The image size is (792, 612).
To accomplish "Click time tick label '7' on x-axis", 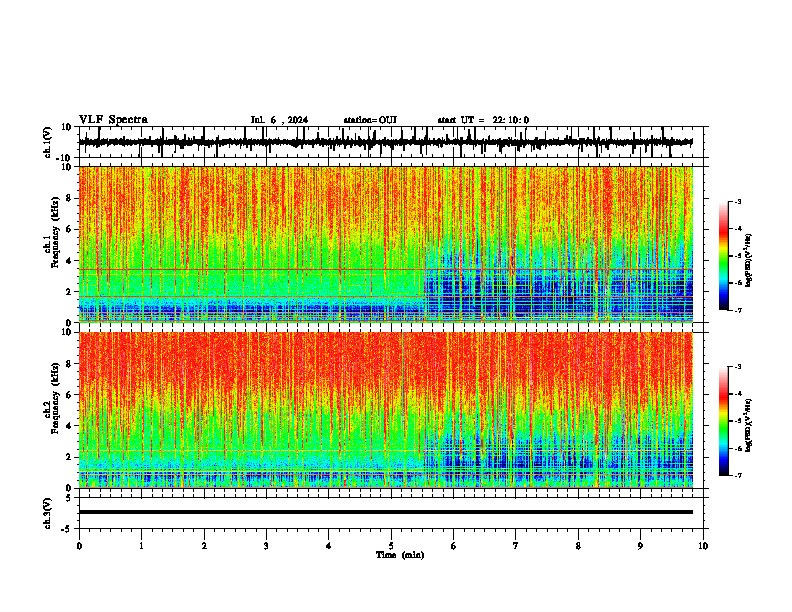I will 516,546.
